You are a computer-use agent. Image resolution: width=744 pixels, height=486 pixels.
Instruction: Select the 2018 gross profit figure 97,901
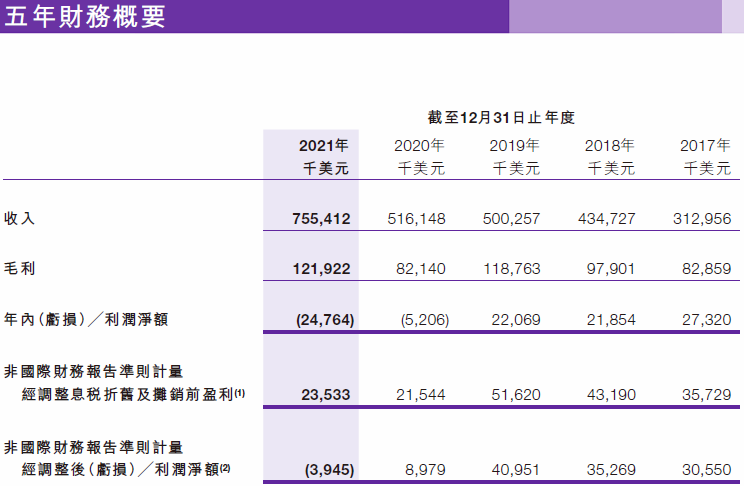coord(611,269)
